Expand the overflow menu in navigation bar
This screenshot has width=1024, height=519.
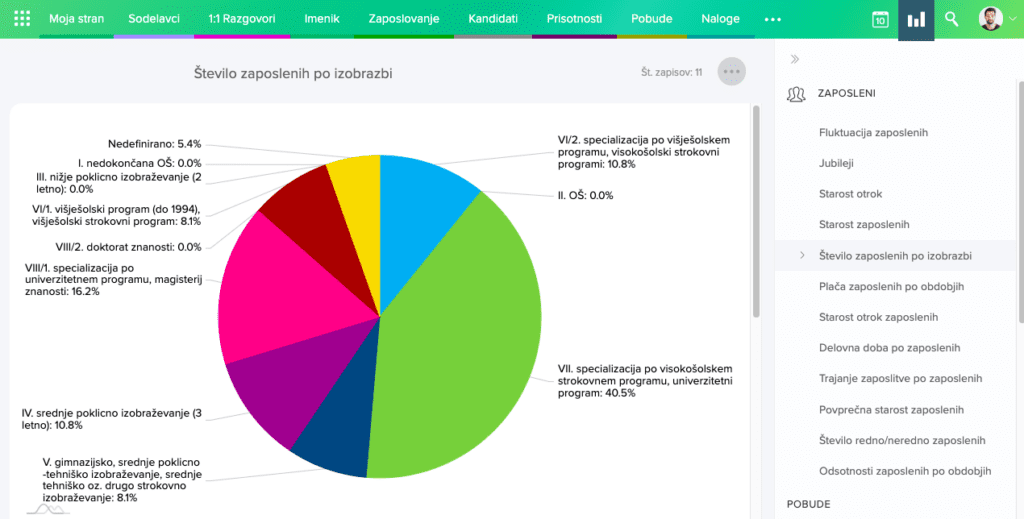(x=772, y=19)
